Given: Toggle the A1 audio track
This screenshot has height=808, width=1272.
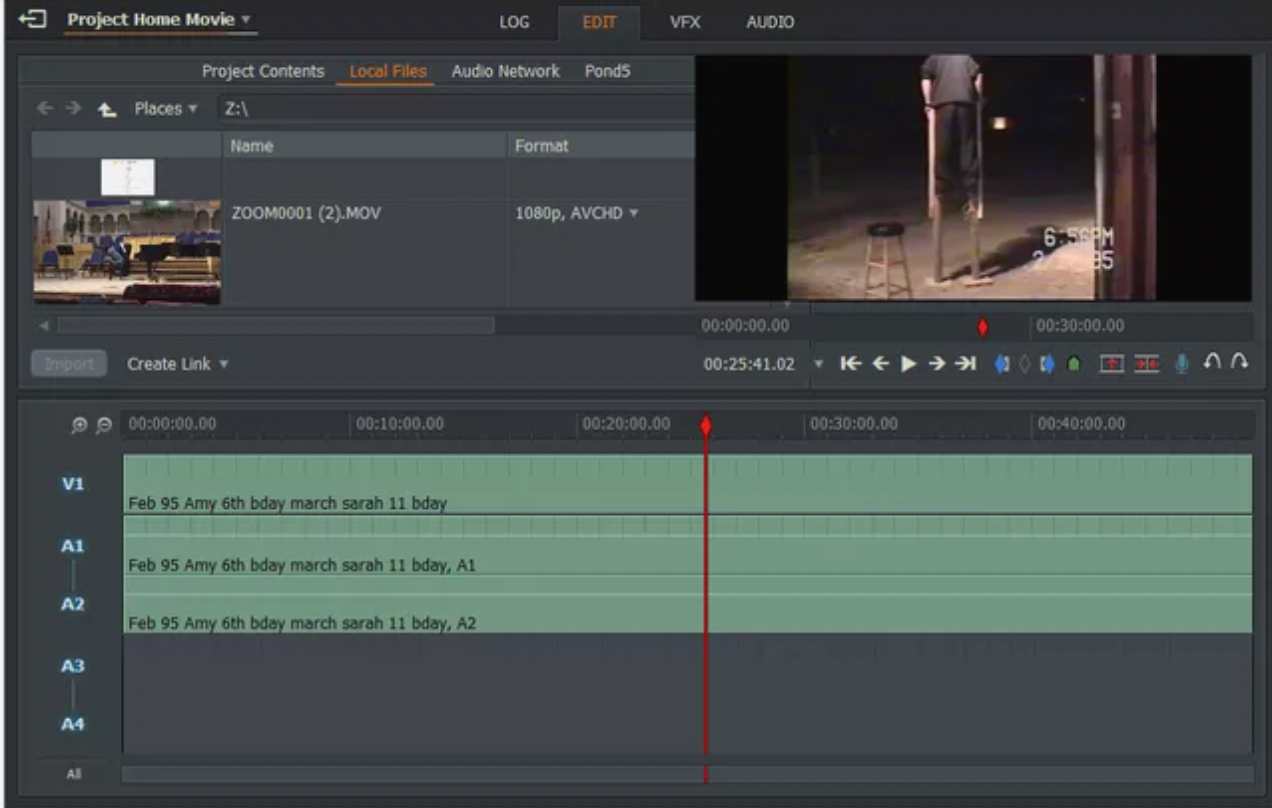Looking at the screenshot, I should 73,546.
